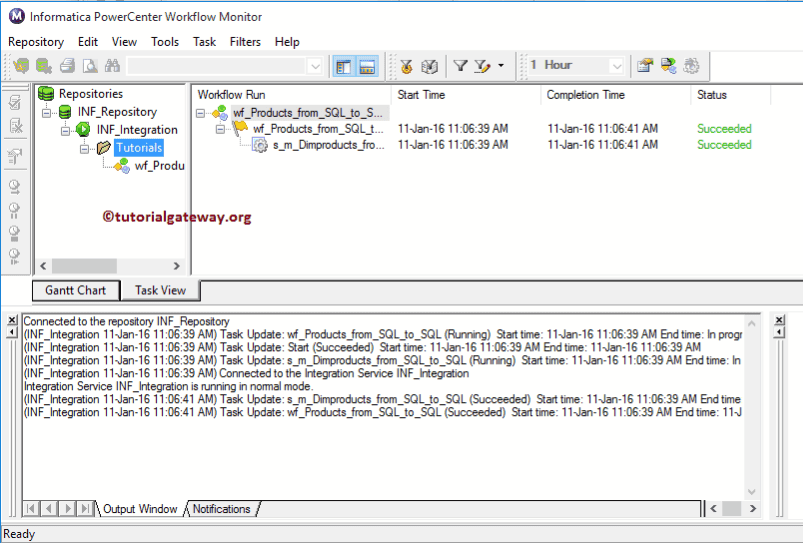Screen dimensions: 803x543
Task: Select the wf_Produ workflow in navigator
Action: 159,166
